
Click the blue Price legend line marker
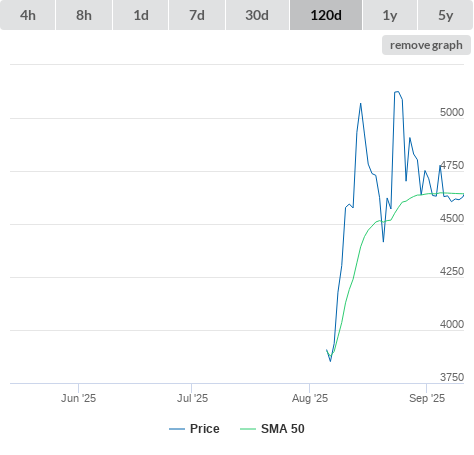click(x=177, y=429)
